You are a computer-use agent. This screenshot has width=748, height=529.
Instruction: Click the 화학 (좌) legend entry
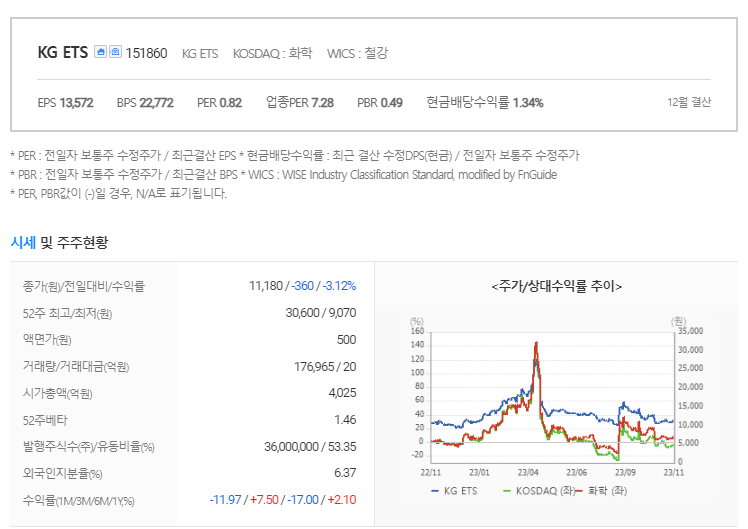pyautogui.click(x=603, y=491)
